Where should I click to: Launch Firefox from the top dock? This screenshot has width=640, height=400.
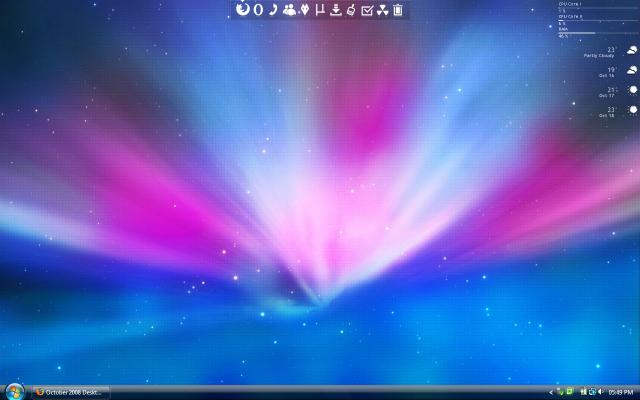(243, 9)
